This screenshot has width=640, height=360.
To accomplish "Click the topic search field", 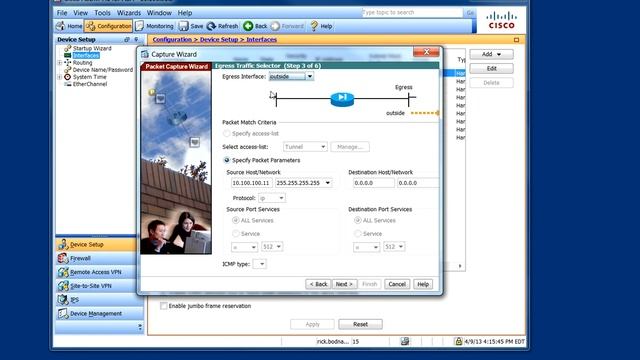I will click(x=412, y=13).
